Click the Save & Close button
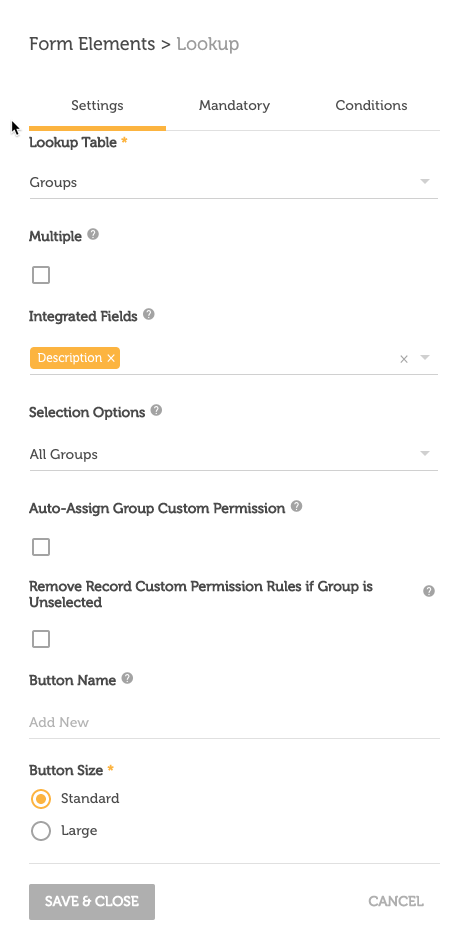This screenshot has height=929, width=471. (x=92, y=902)
